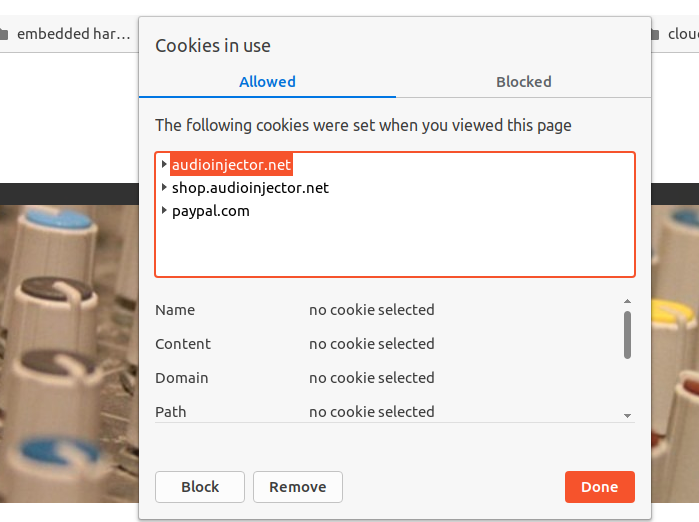The image size is (699, 522).
Task: Expand the paypal.com tree arrow
Action: [164, 210]
